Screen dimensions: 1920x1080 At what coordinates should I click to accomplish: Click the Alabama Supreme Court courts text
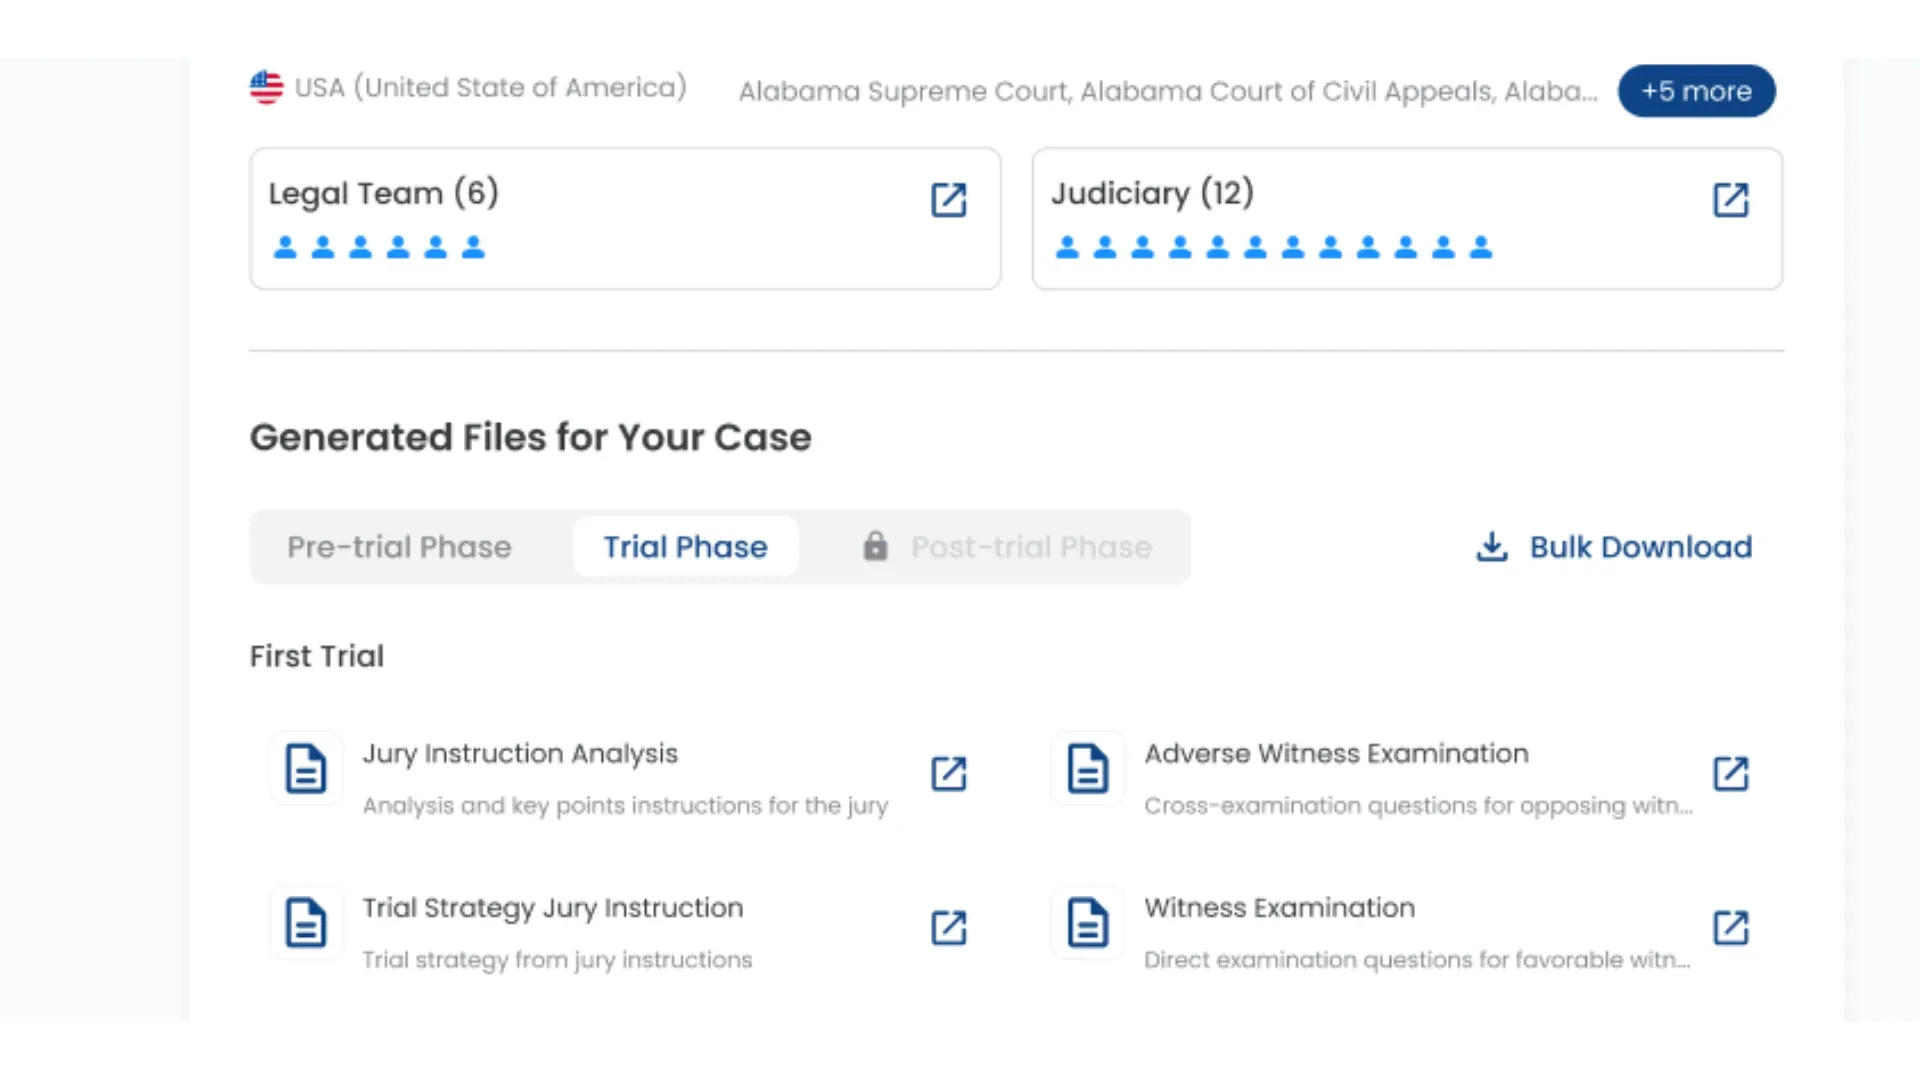click(x=1168, y=91)
